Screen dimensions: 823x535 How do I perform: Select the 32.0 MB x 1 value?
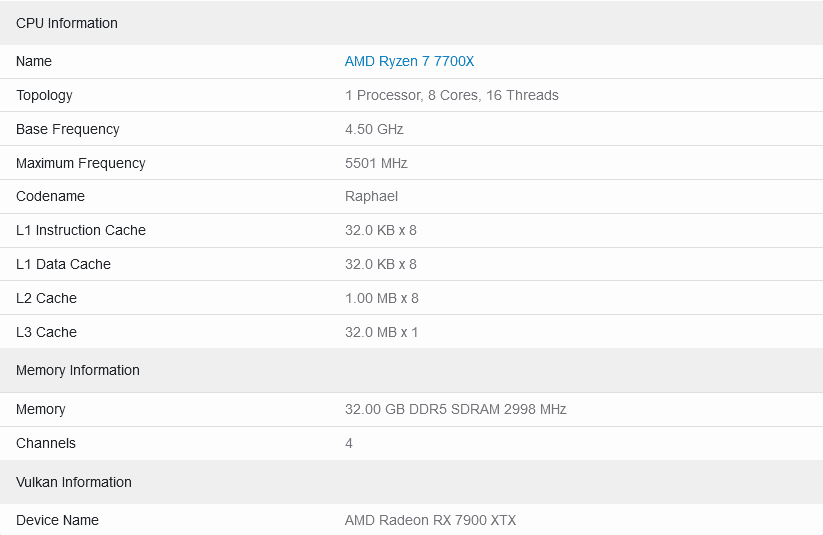tap(381, 332)
